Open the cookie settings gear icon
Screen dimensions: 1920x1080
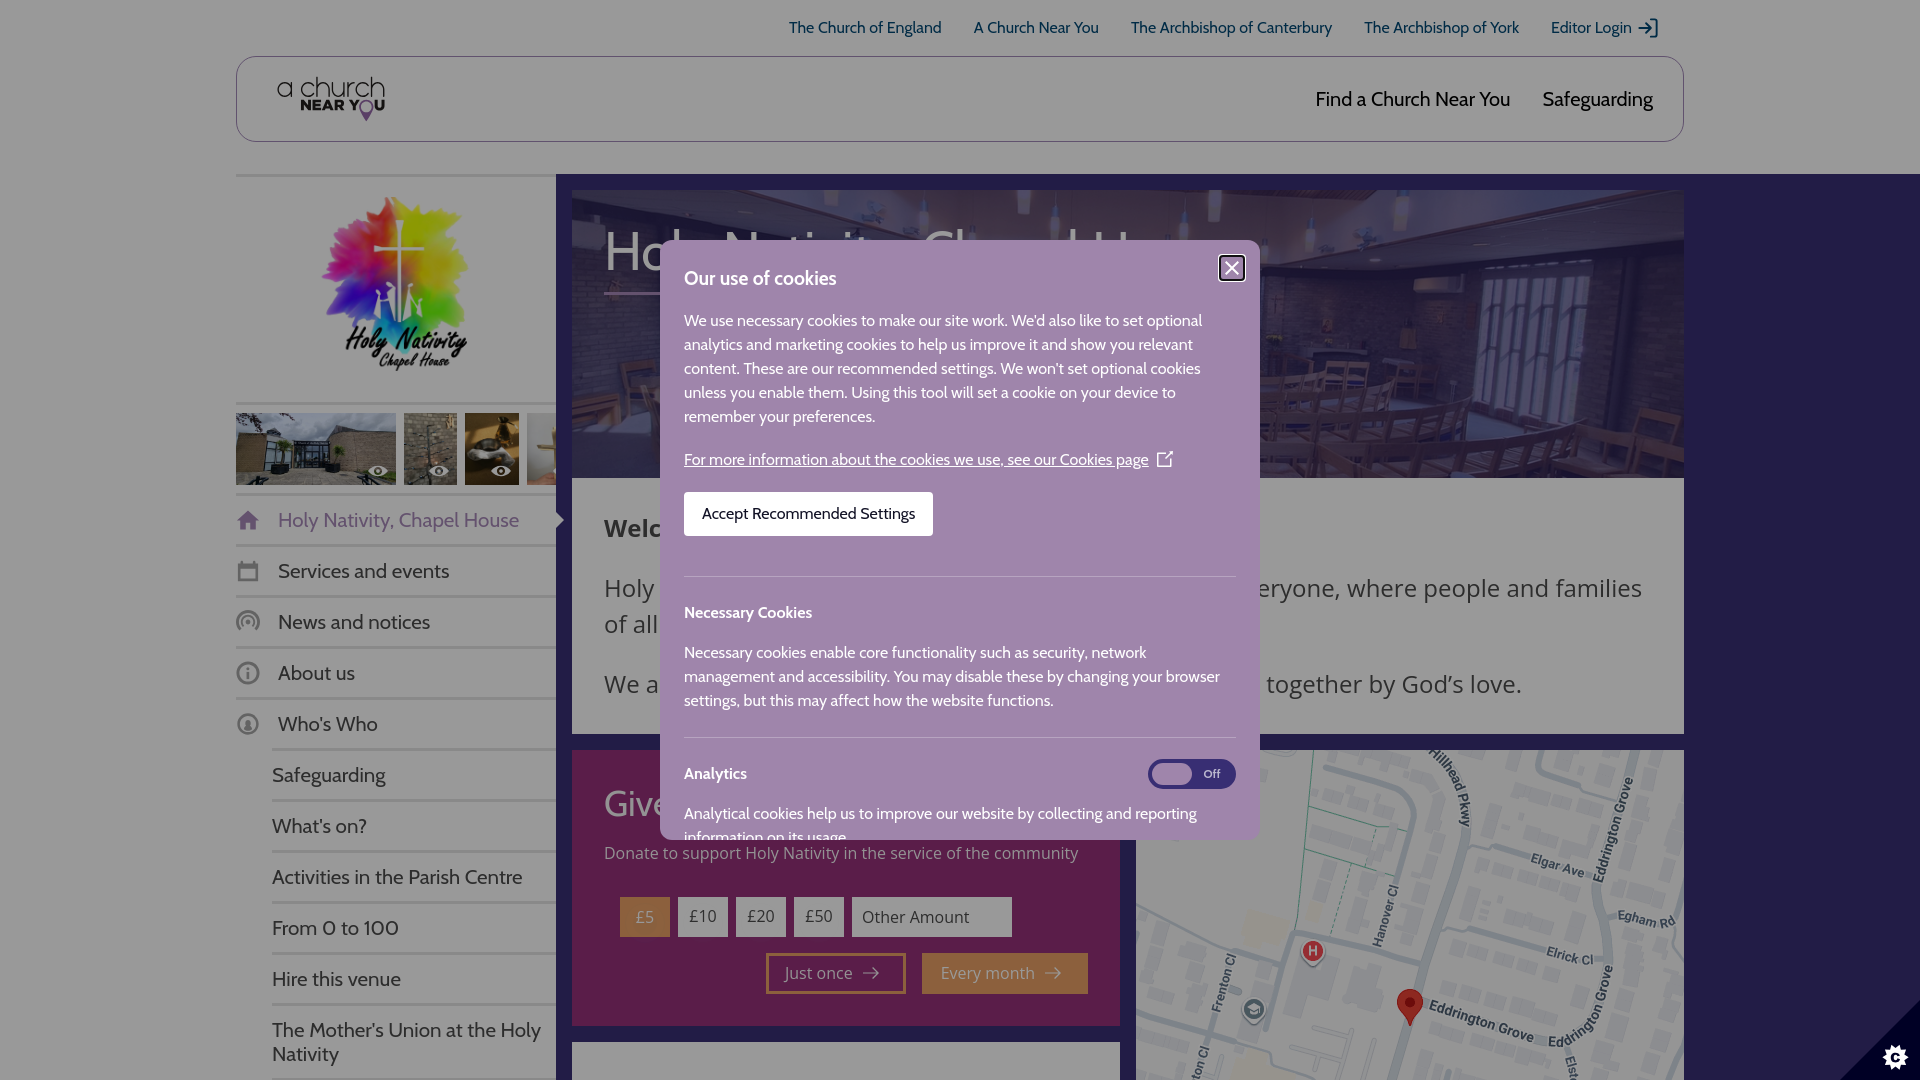click(1895, 1056)
